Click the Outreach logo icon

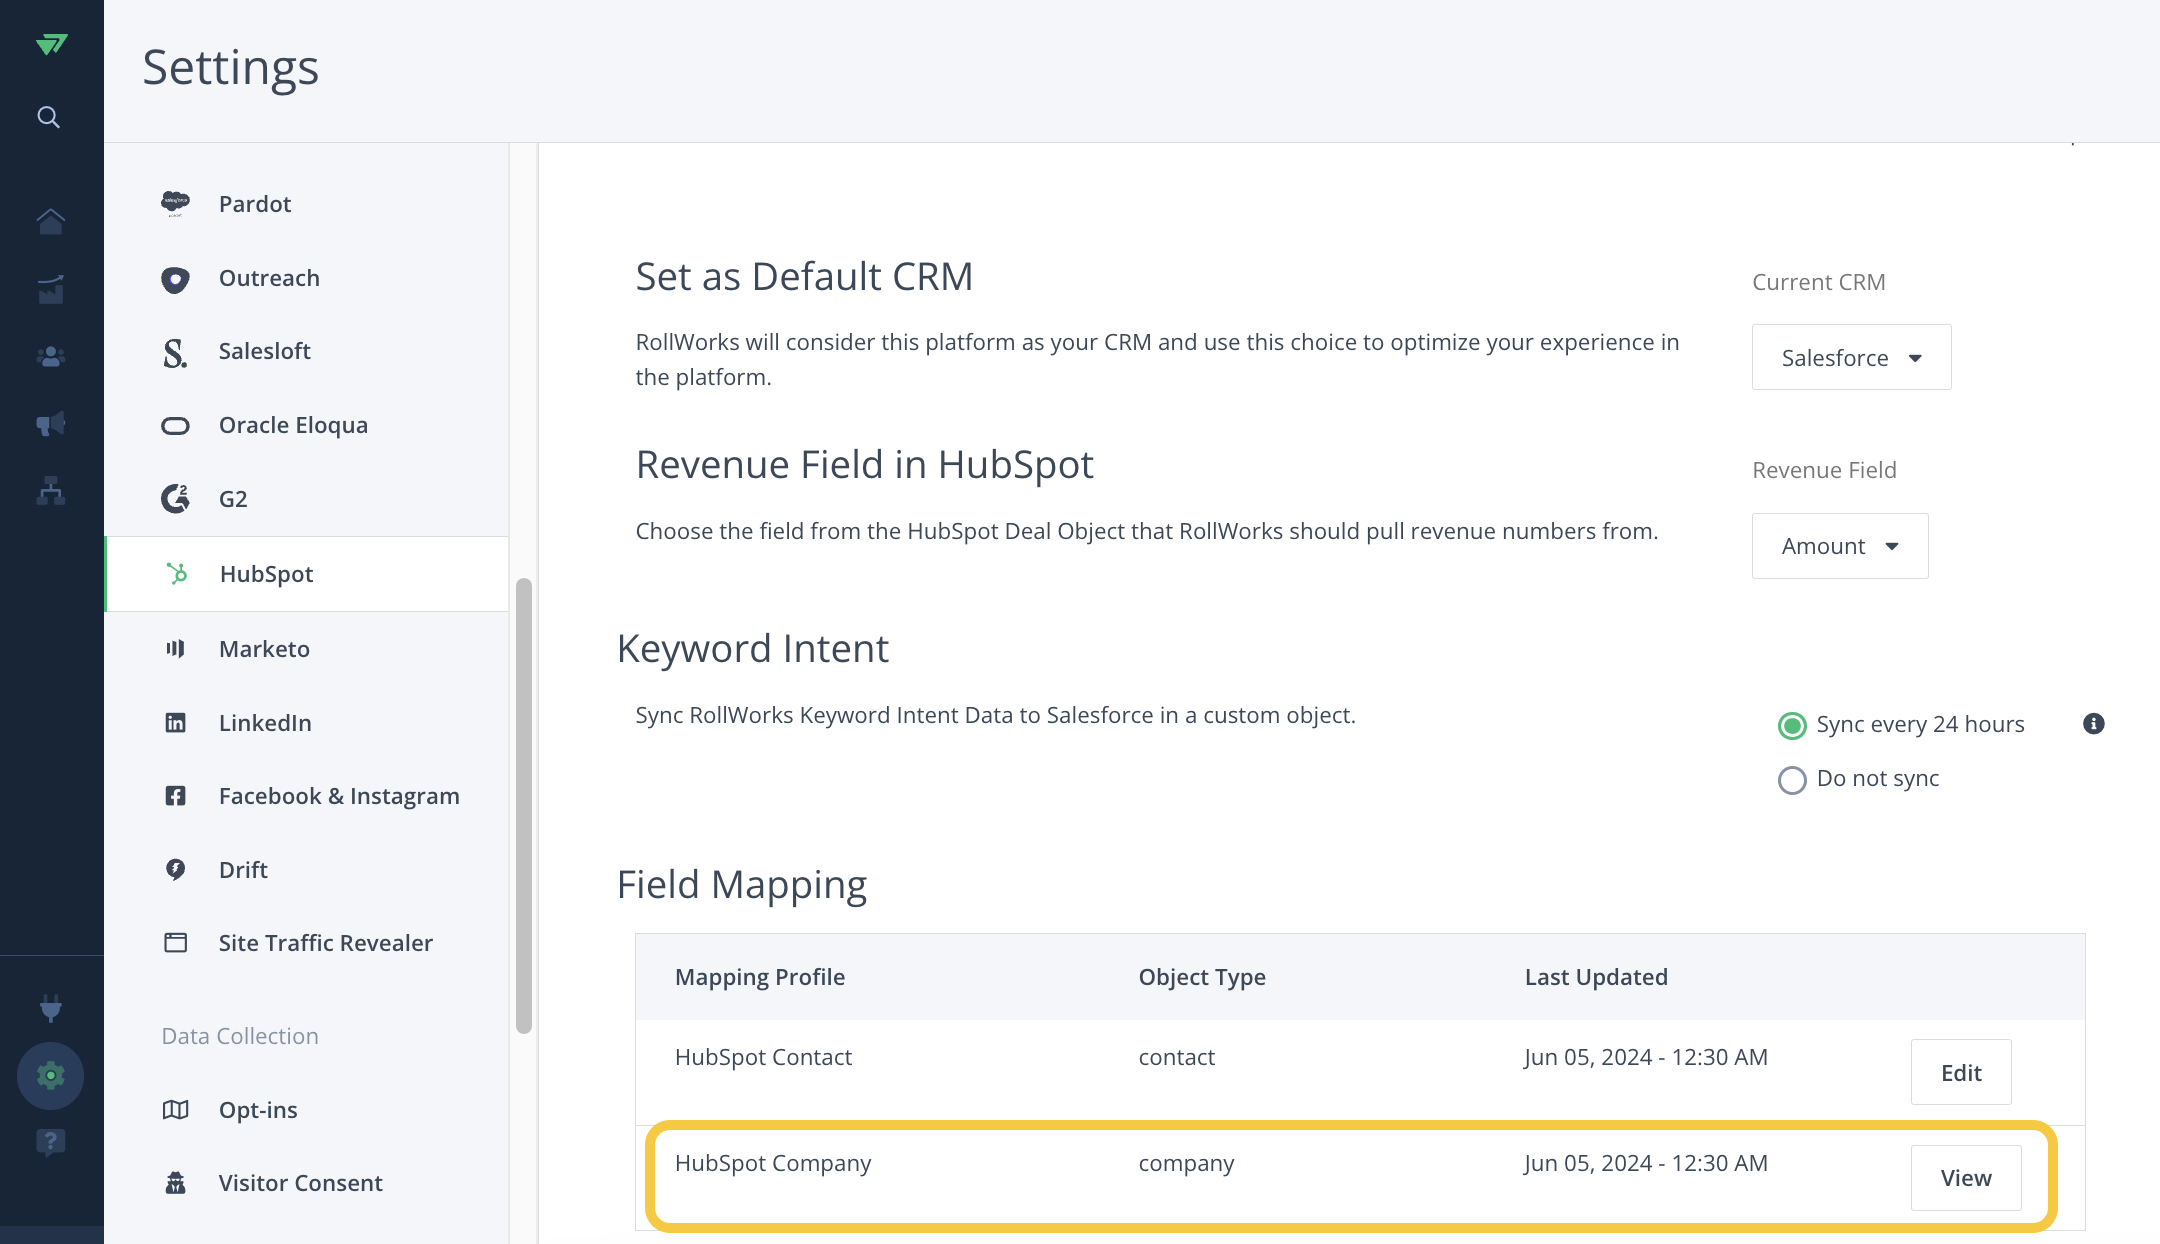pyautogui.click(x=175, y=279)
